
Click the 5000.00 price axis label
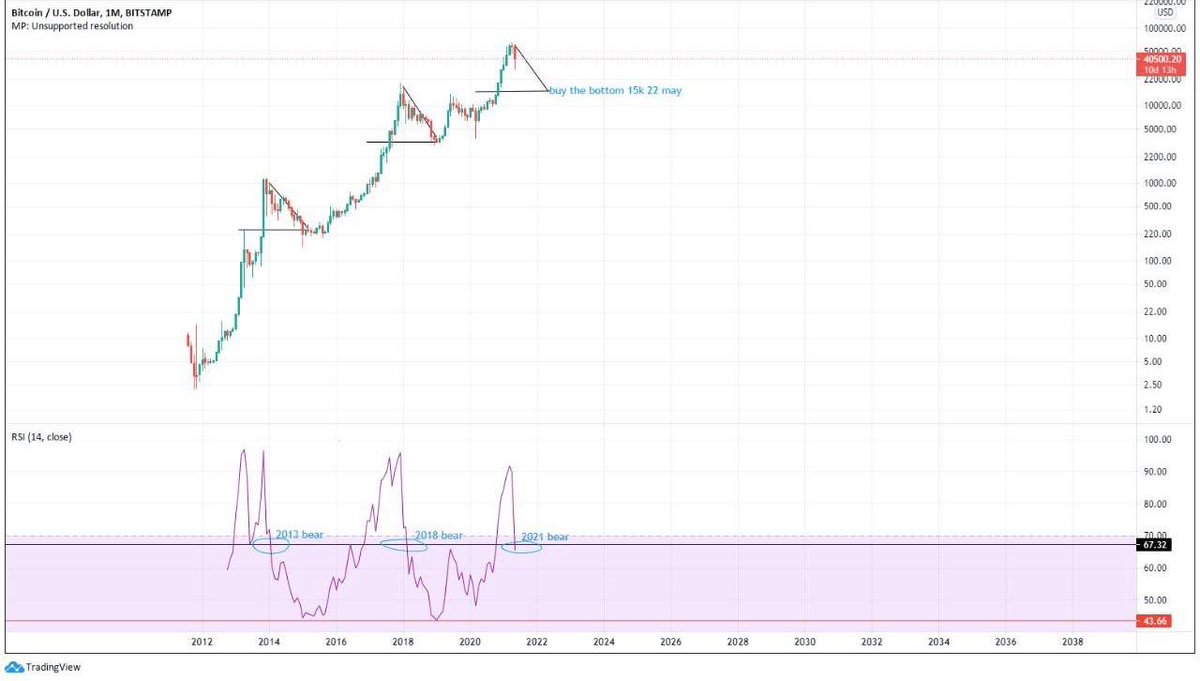pyautogui.click(x=1161, y=129)
